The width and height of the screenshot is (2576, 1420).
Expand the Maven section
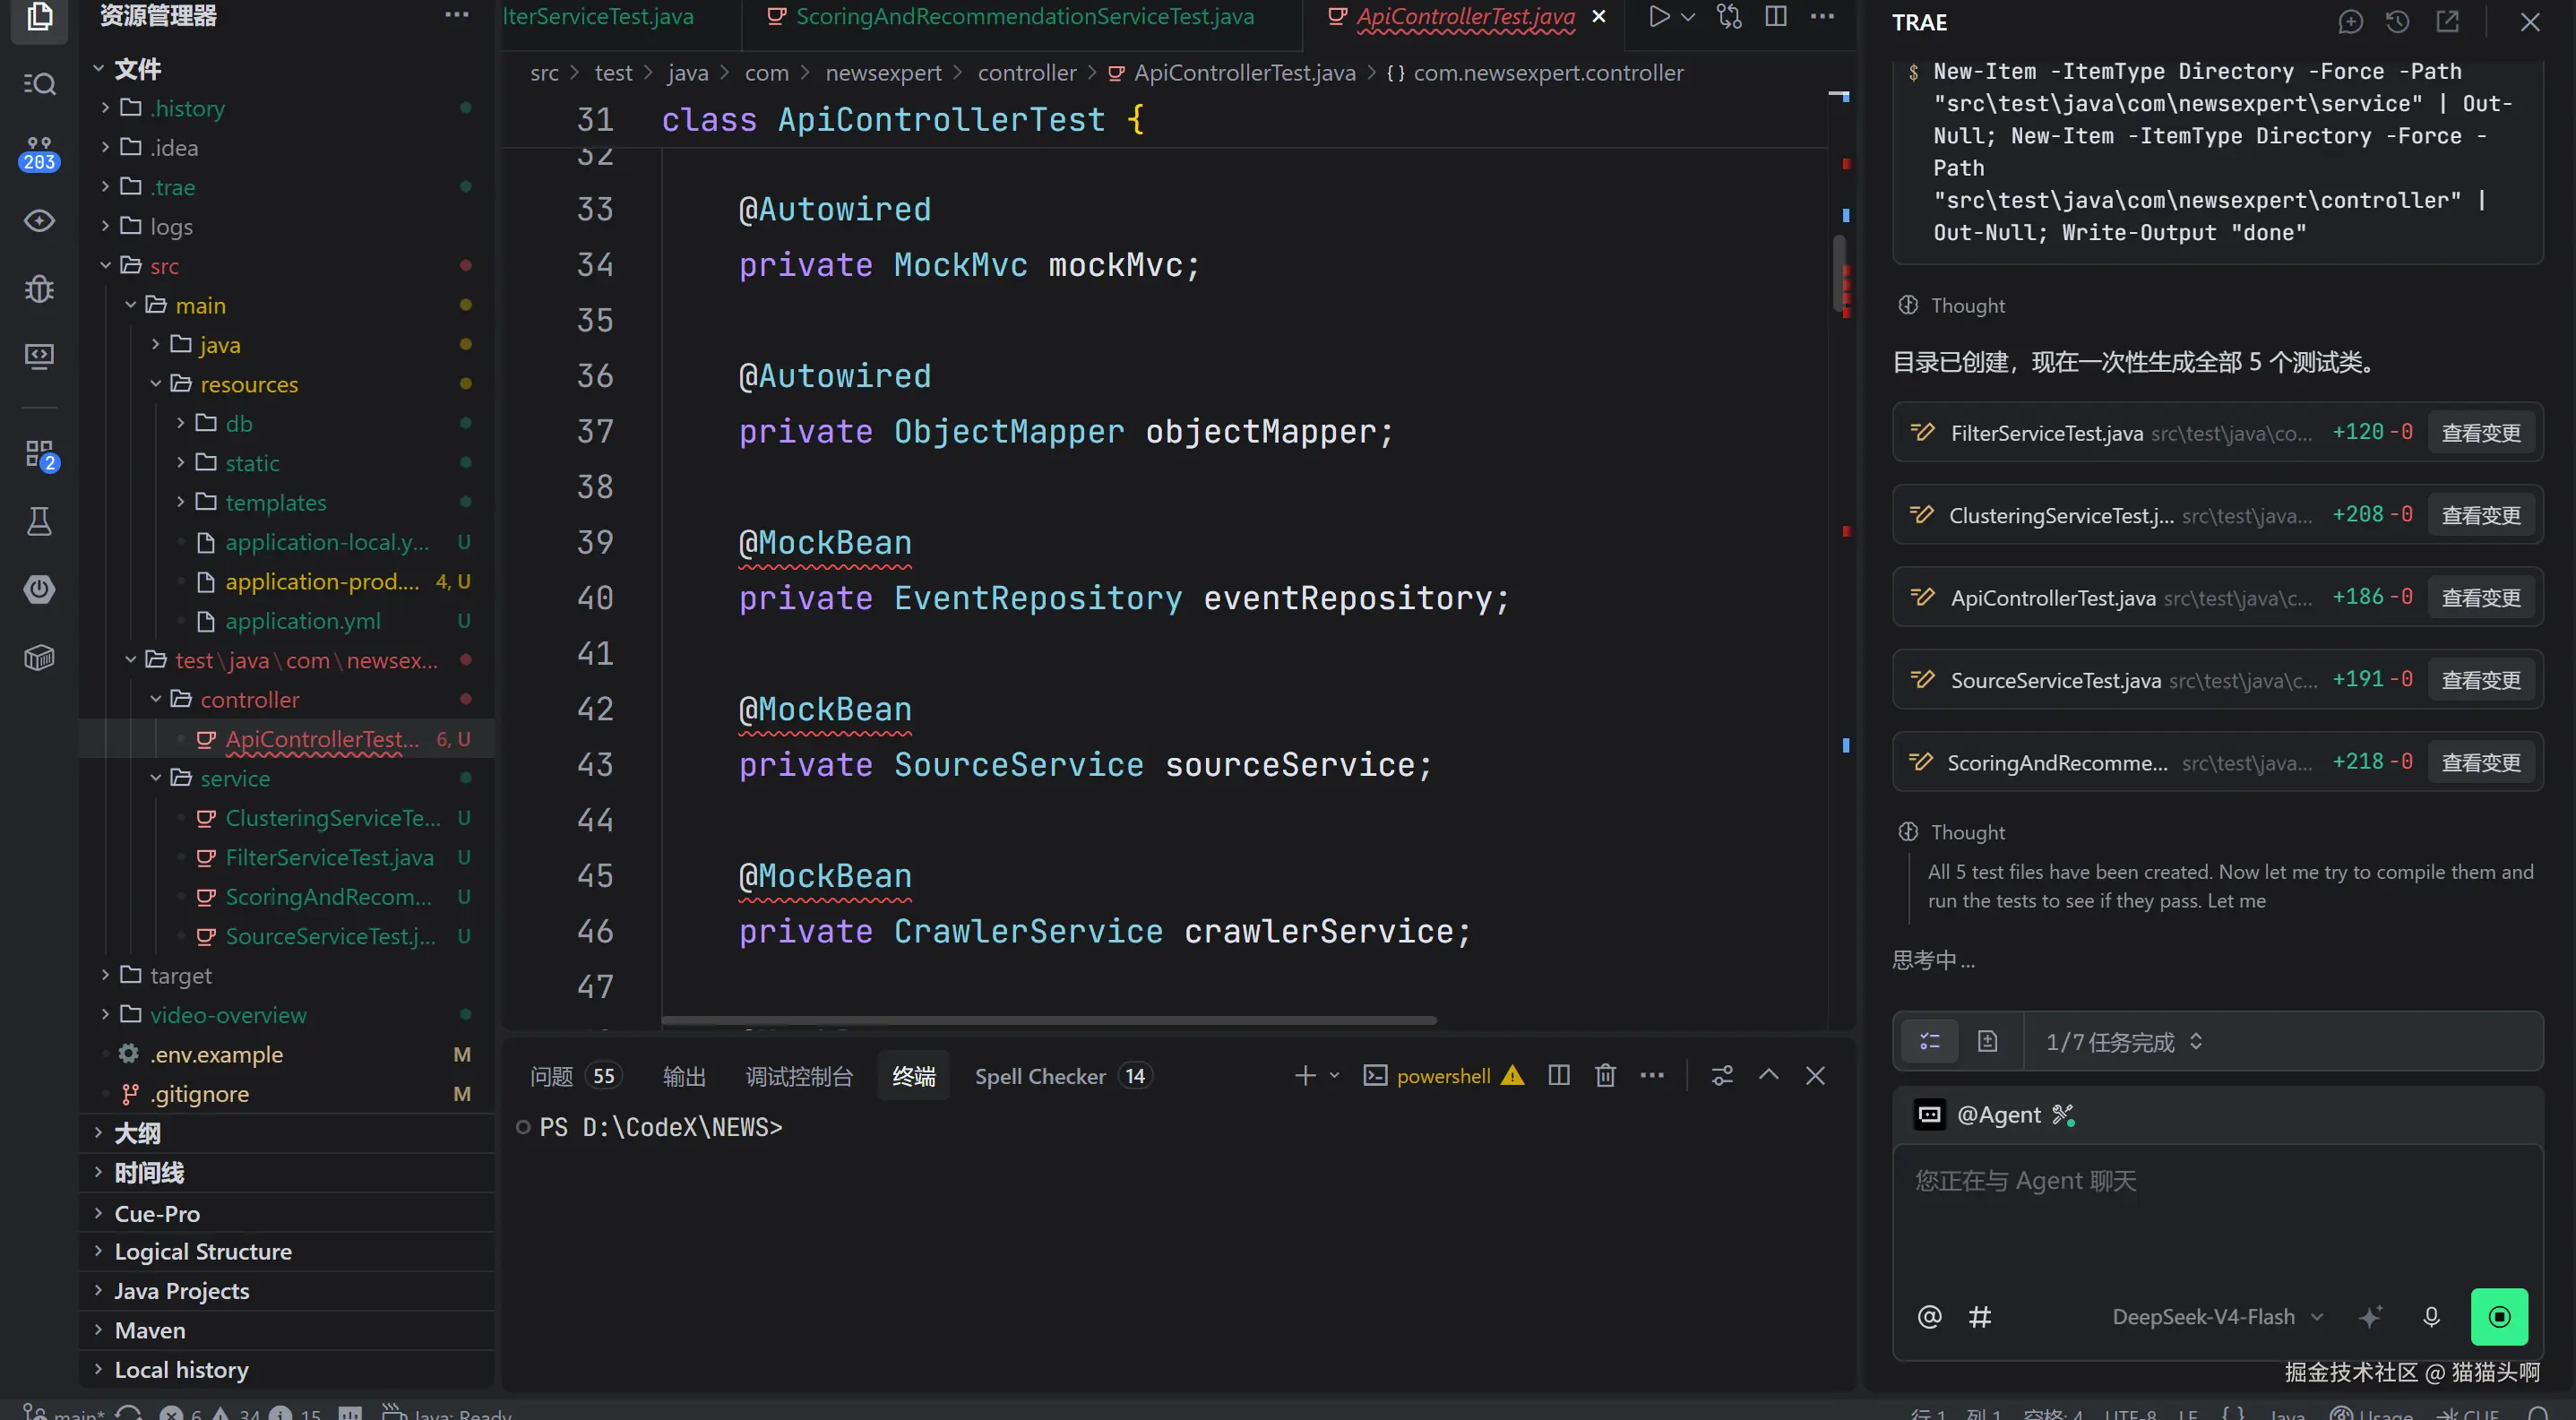point(287,1330)
